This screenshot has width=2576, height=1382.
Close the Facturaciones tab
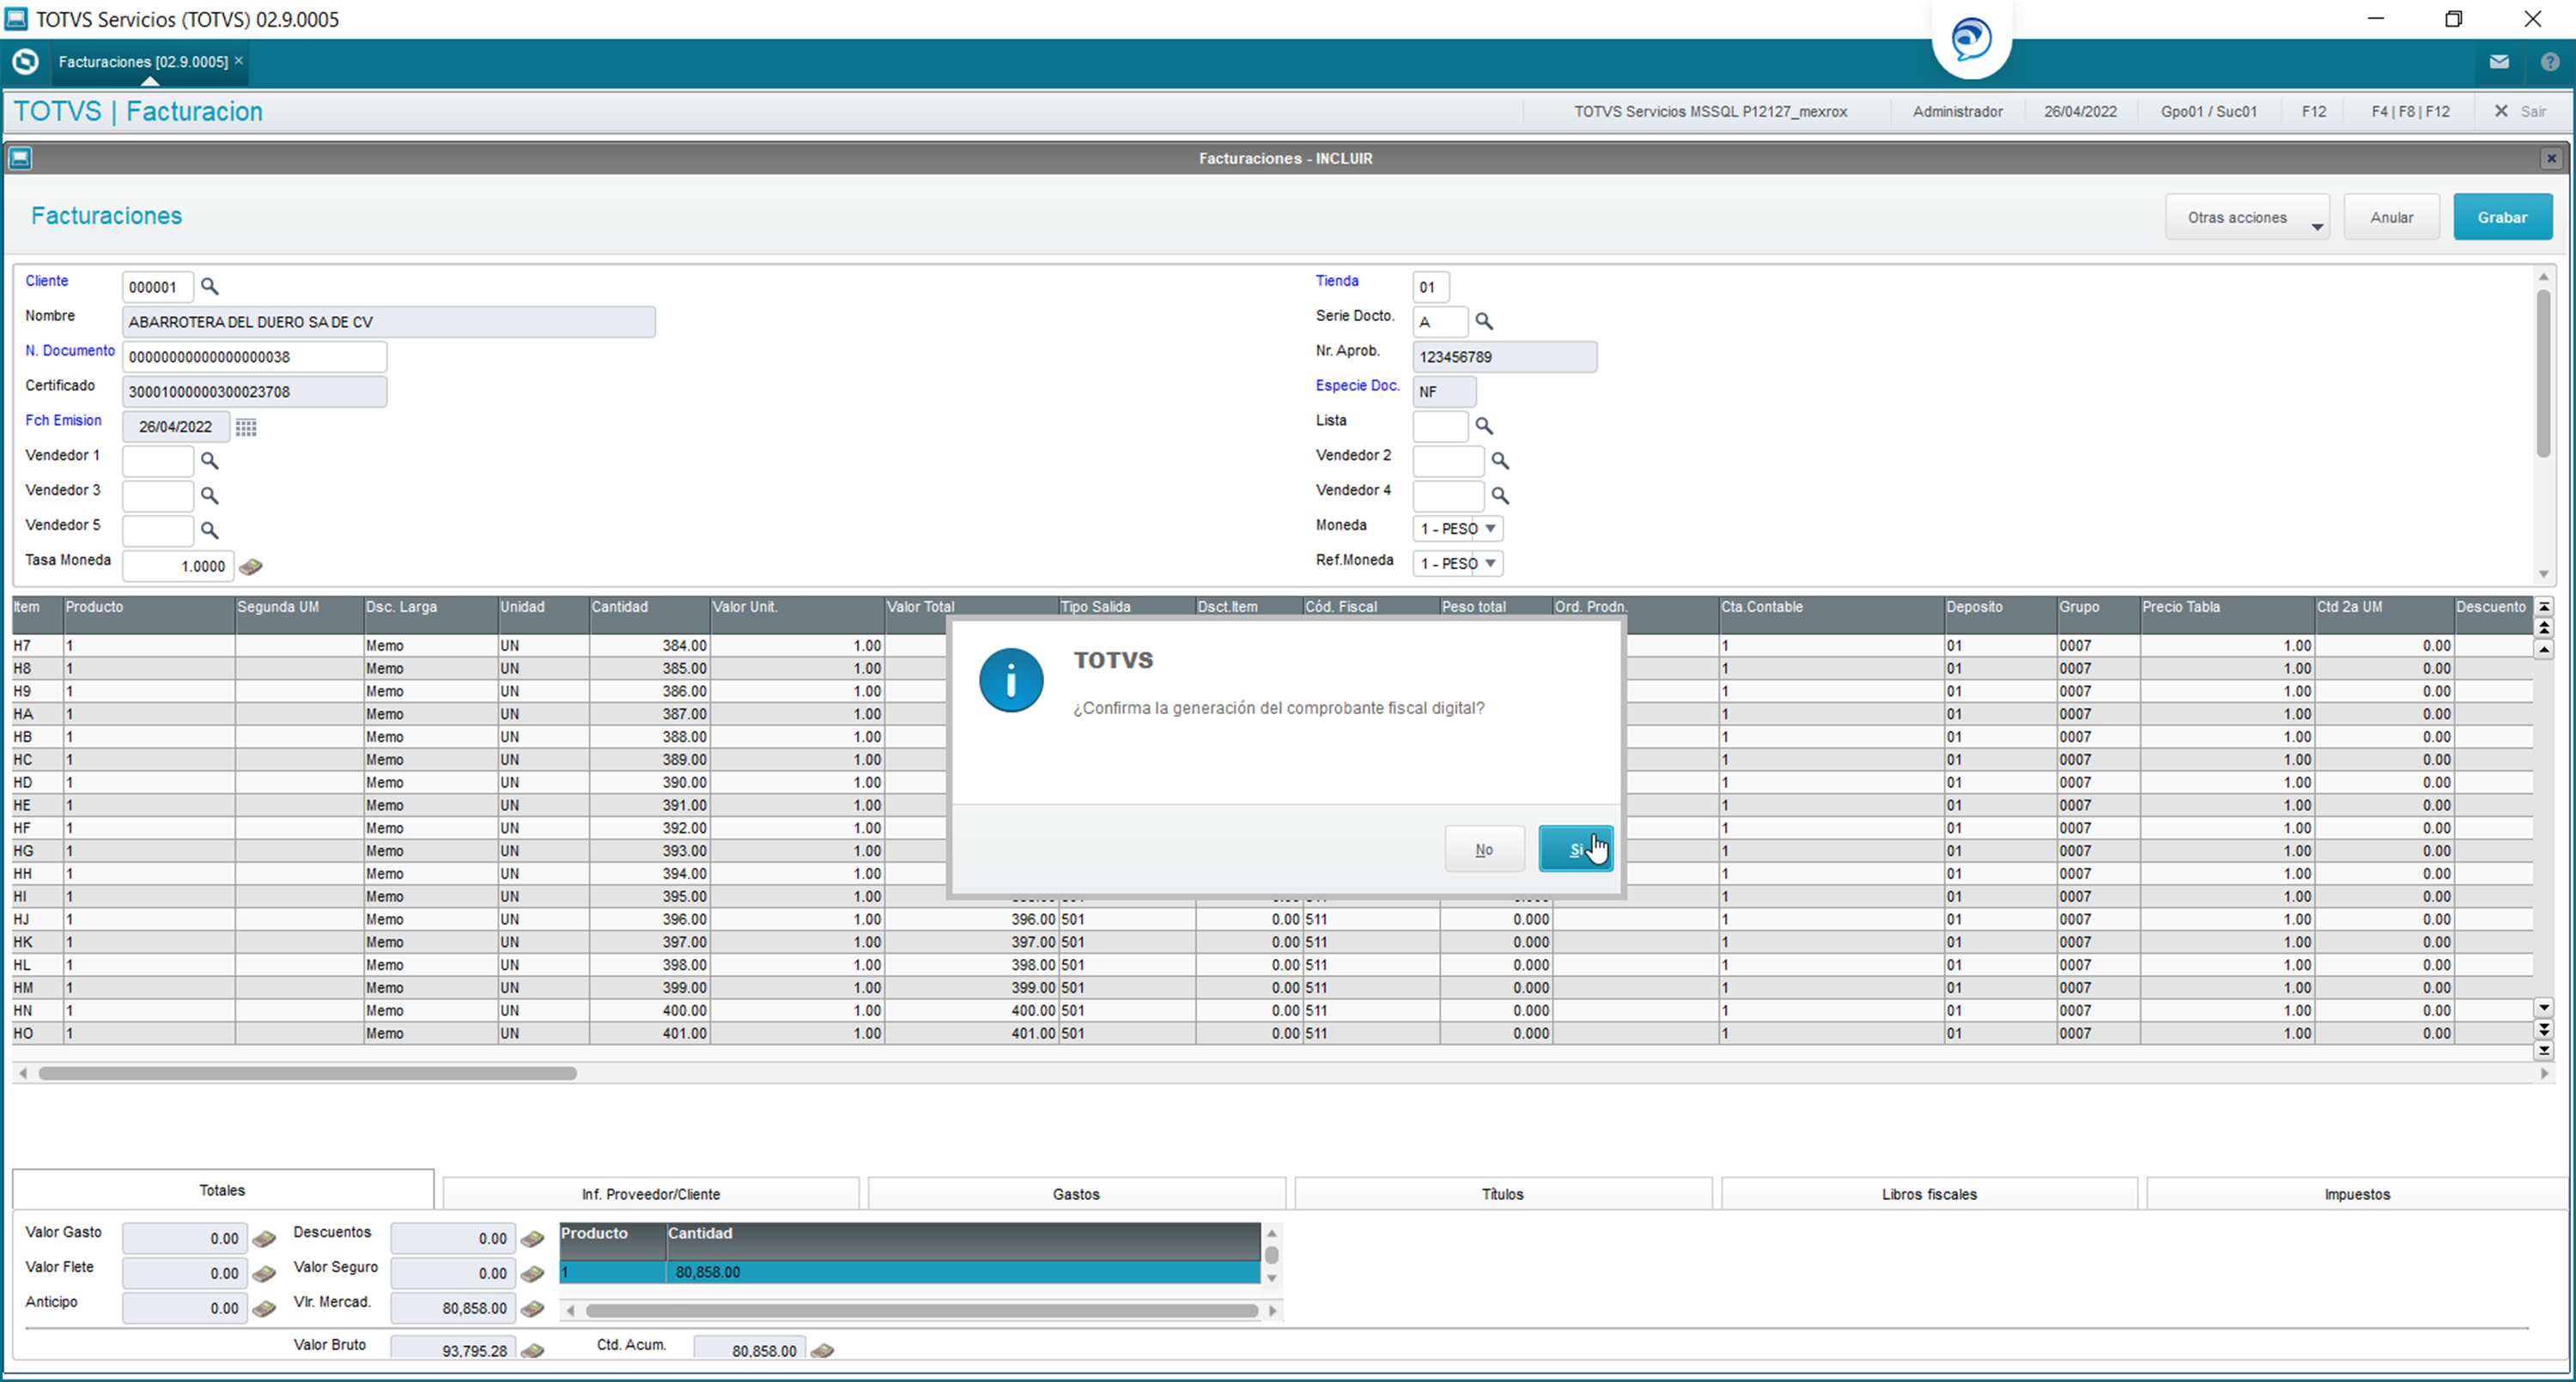239,61
